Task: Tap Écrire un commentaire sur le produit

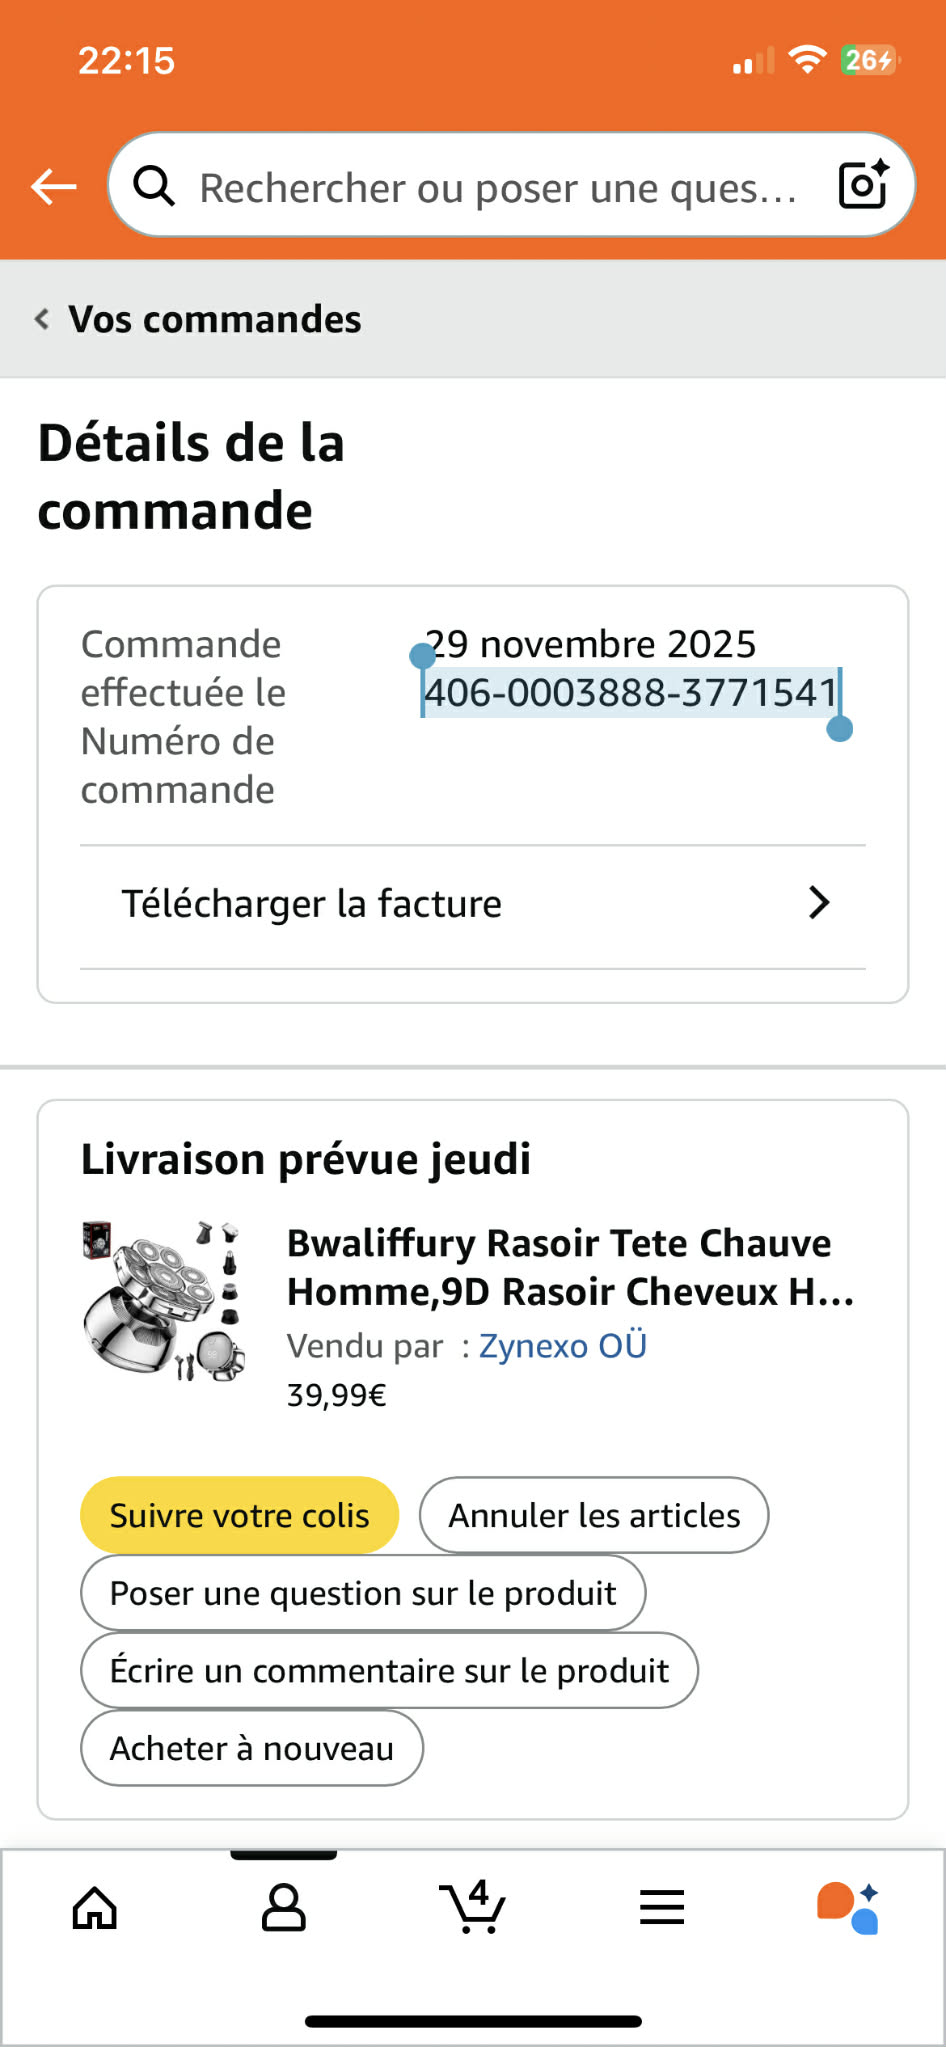Action: [x=389, y=1671]
